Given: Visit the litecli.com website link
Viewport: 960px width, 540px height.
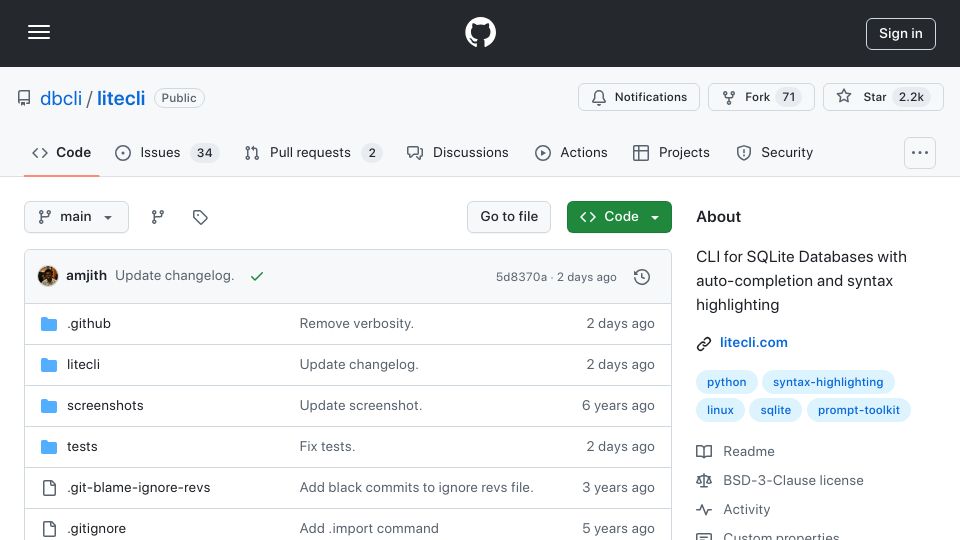Looking at the screenshot, I should 754,342.
